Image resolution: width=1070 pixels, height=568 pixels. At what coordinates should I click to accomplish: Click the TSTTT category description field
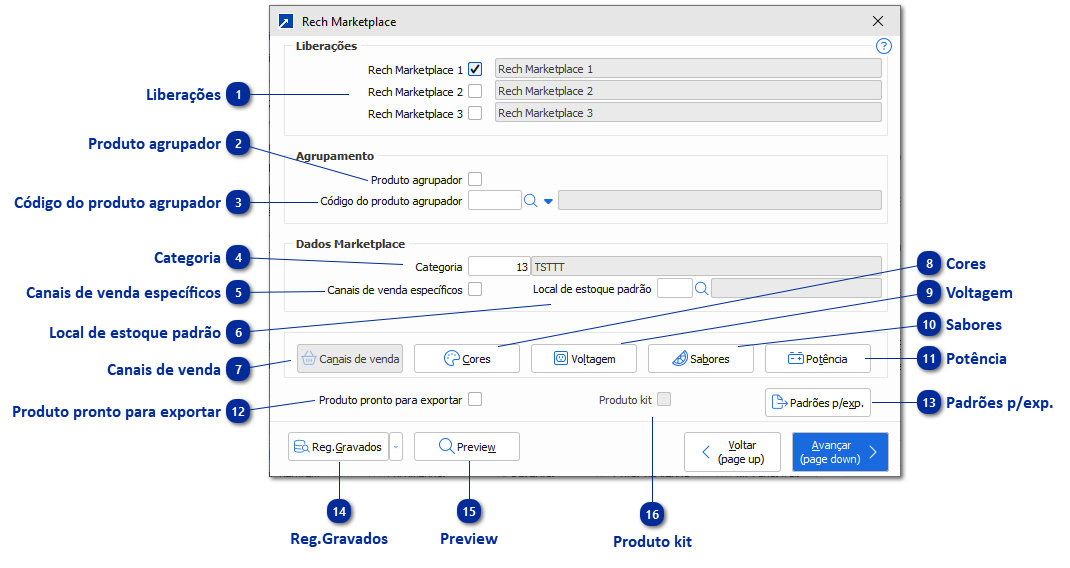[x=706, y=266]
